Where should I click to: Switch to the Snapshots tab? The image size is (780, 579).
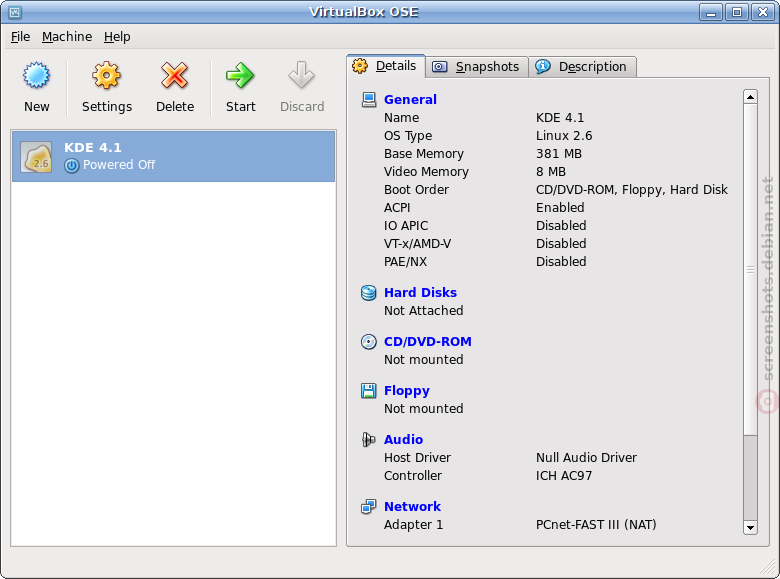click(477, 67)
